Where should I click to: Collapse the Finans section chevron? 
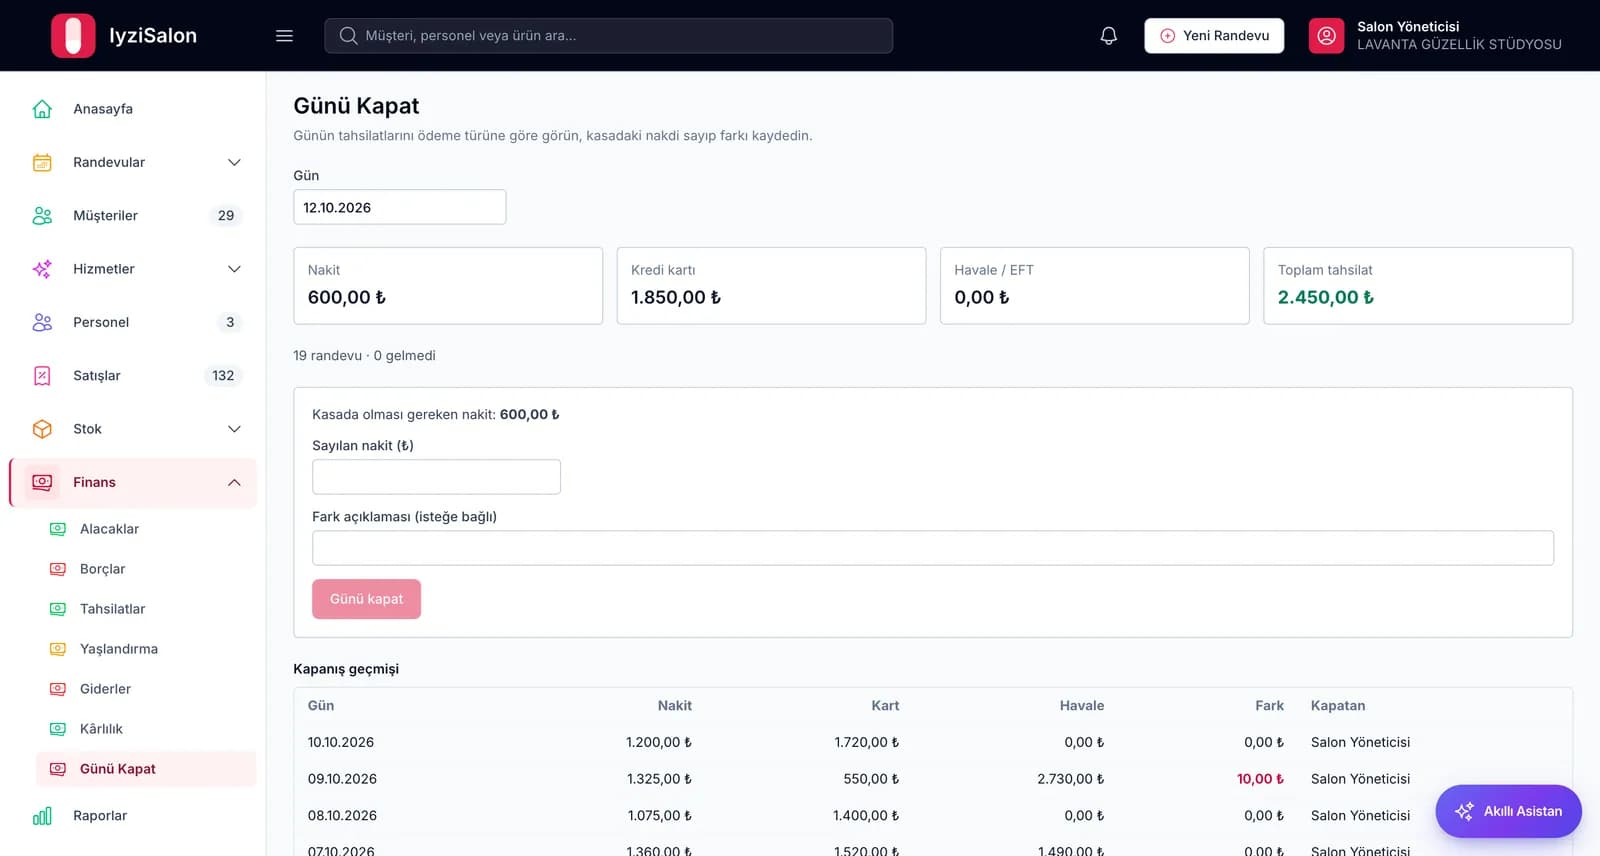tap(234, 482)
